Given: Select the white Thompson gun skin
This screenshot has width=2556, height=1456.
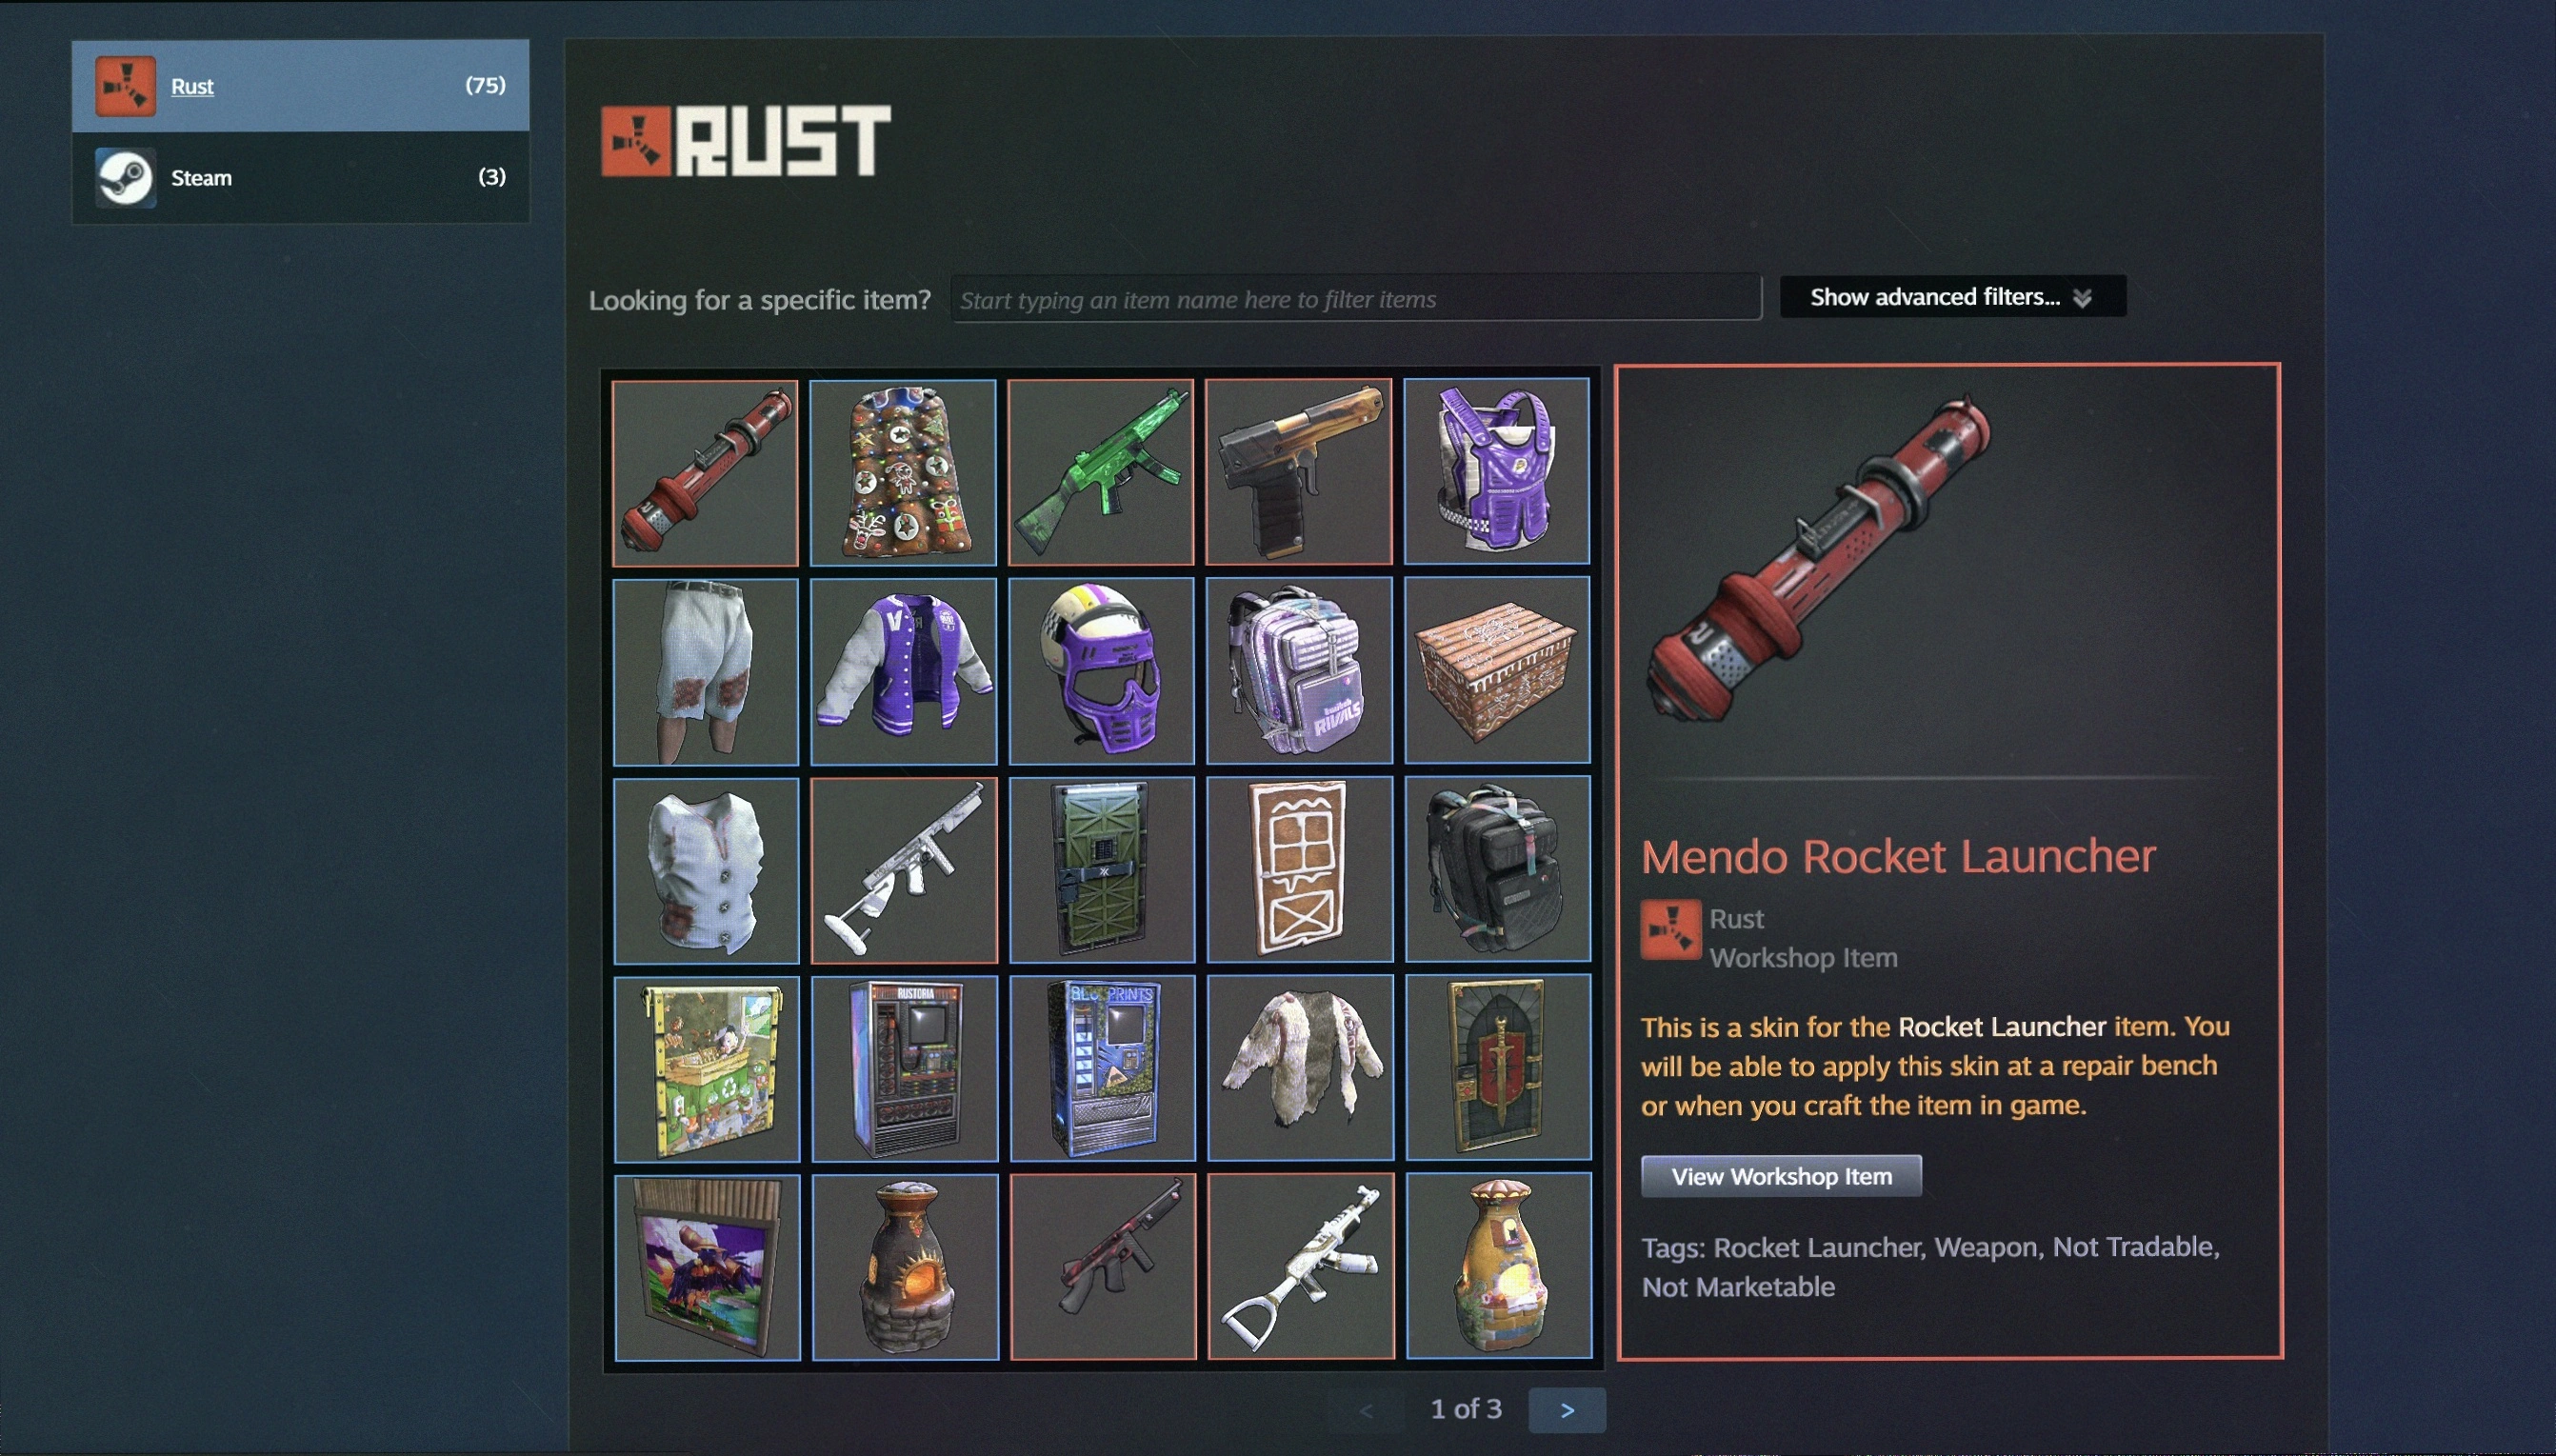Looking at the screenshot, I should point(904,871).
